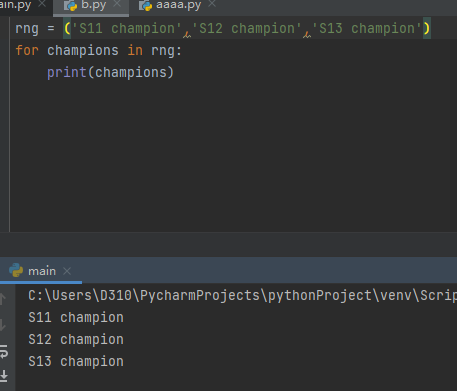
Task: Click the 'S12 champion' console output line
Action: pyautogui.click(x=76, y=339)
